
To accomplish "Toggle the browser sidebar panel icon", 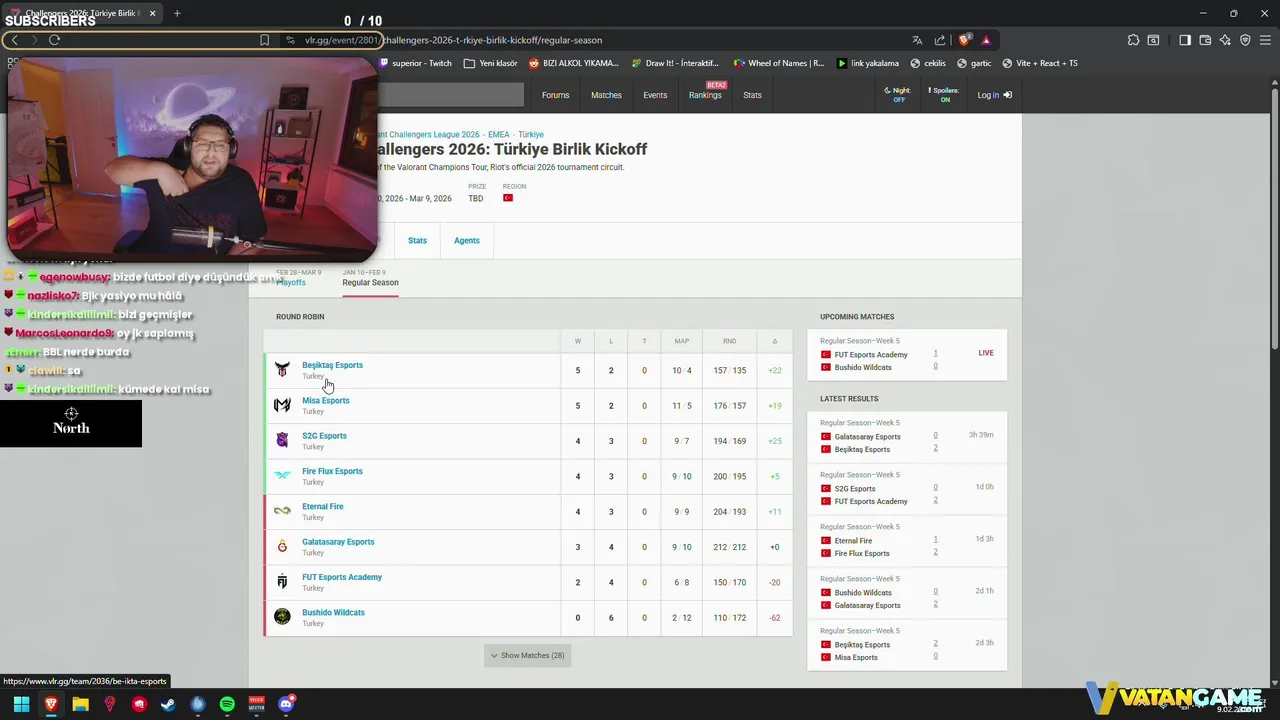I will [x=1185, y=40].
